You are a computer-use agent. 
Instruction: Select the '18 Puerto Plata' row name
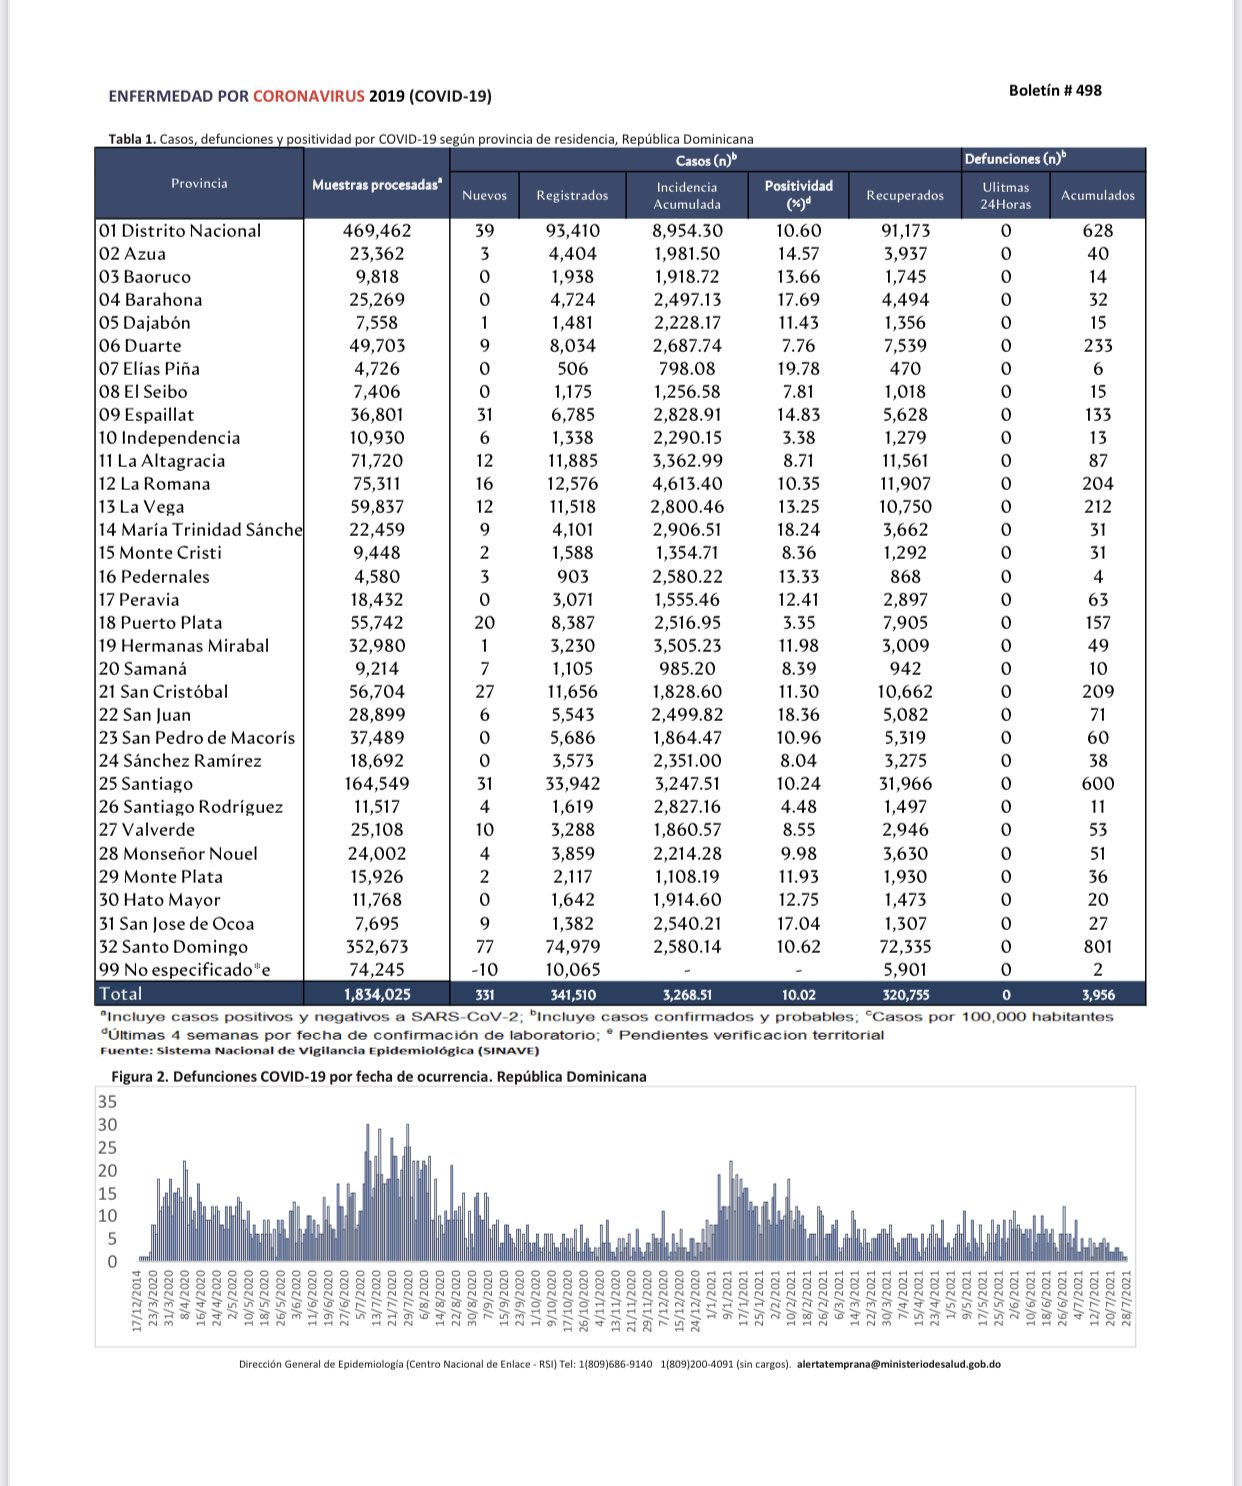tap(160, 622)
